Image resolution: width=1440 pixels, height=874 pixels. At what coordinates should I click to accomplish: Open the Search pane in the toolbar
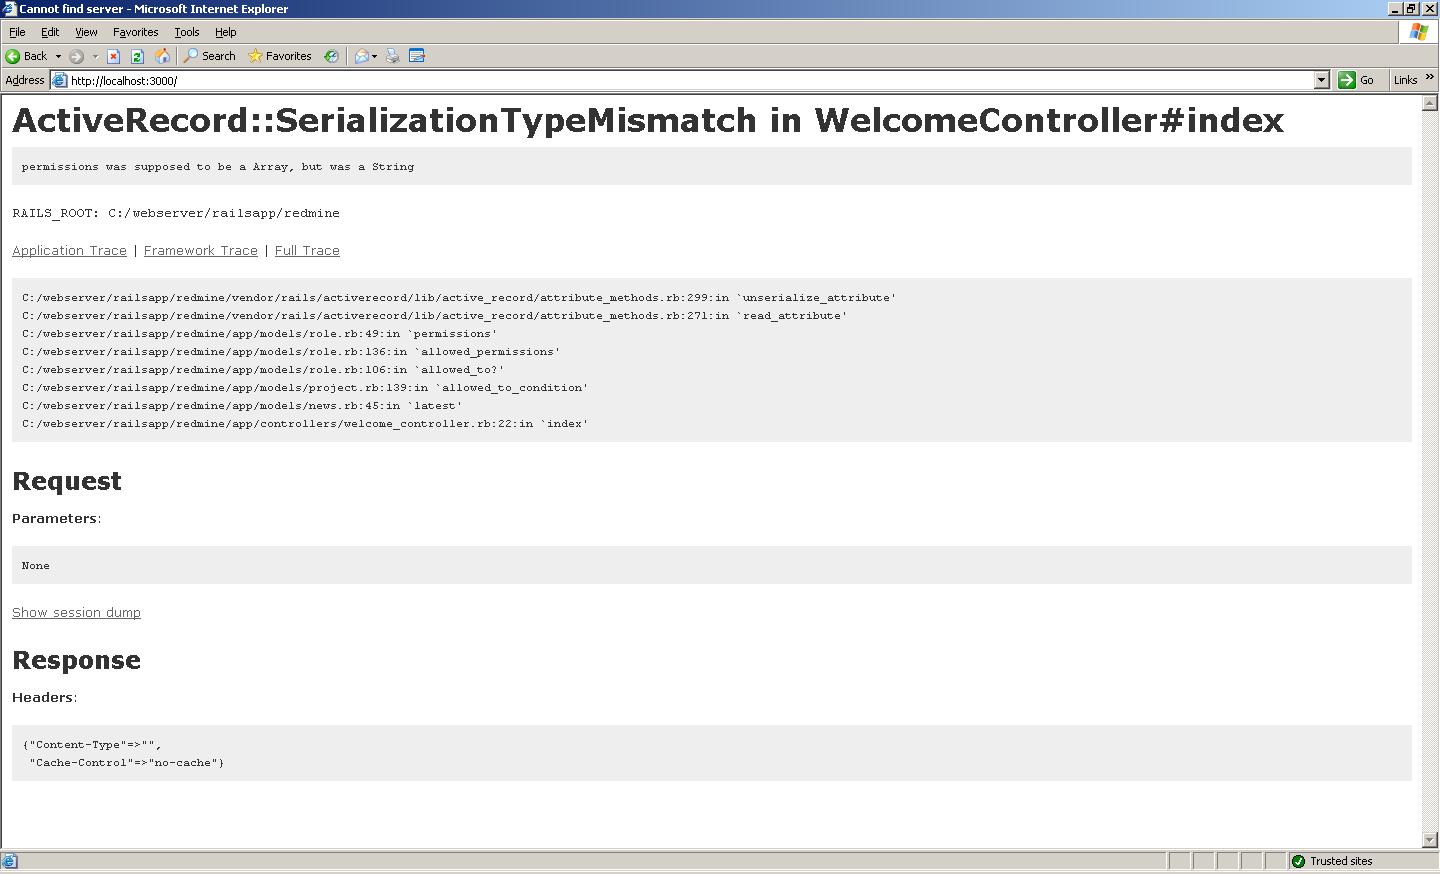[210, 56]
